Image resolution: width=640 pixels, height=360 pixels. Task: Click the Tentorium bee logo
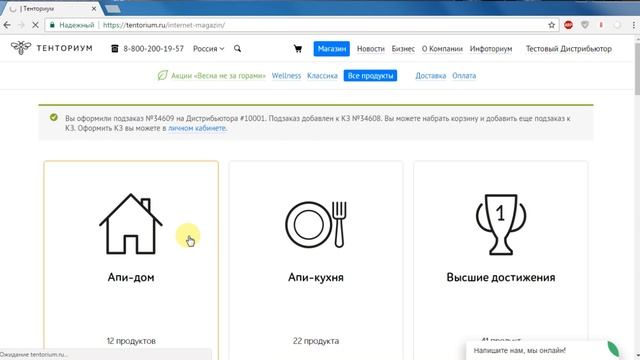point(21,48)
